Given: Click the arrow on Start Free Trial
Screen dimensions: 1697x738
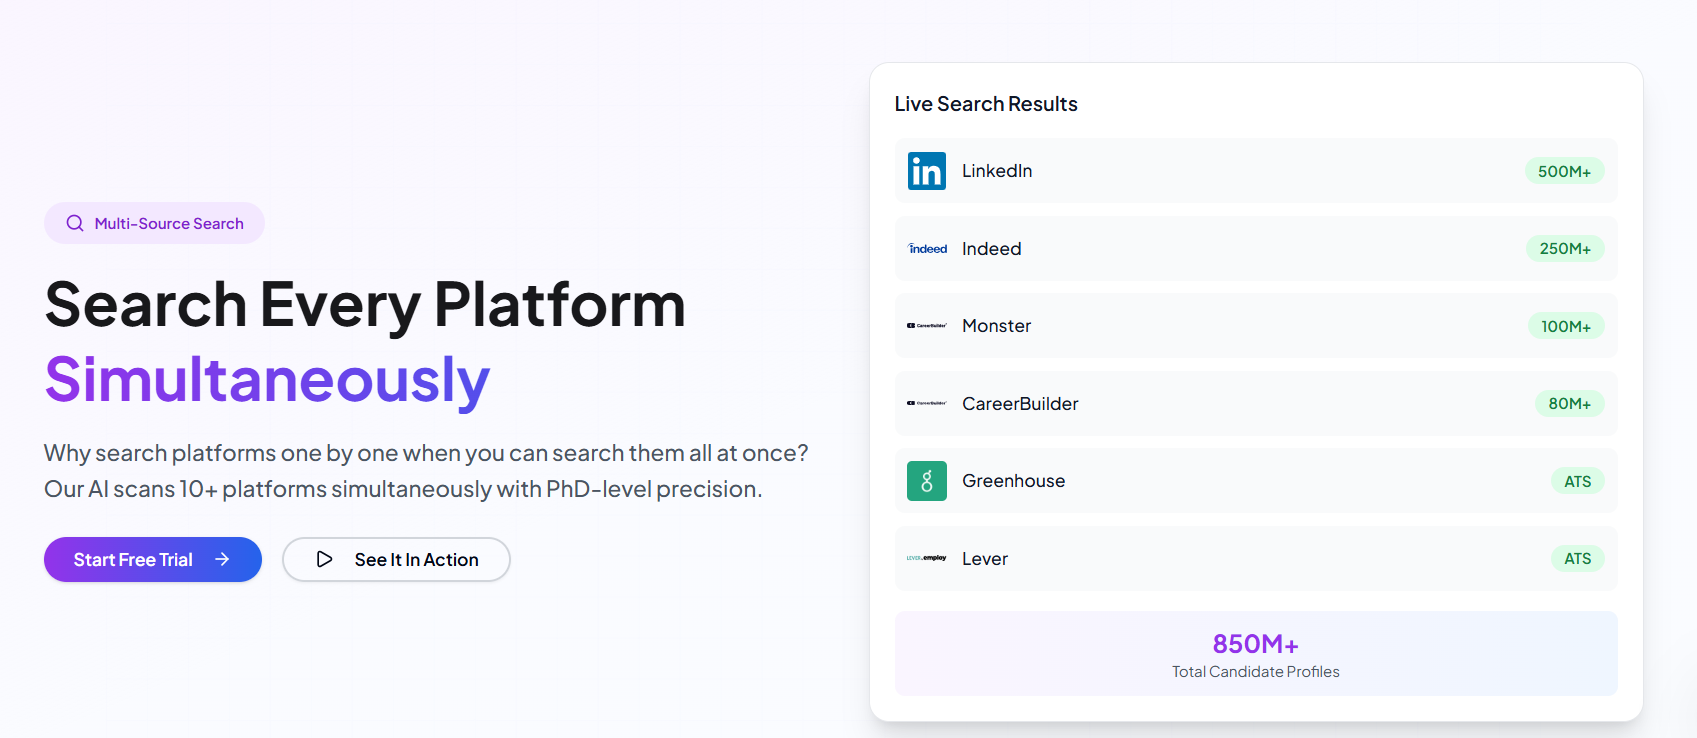Looking at the screenshot, I should pos(222,559).
